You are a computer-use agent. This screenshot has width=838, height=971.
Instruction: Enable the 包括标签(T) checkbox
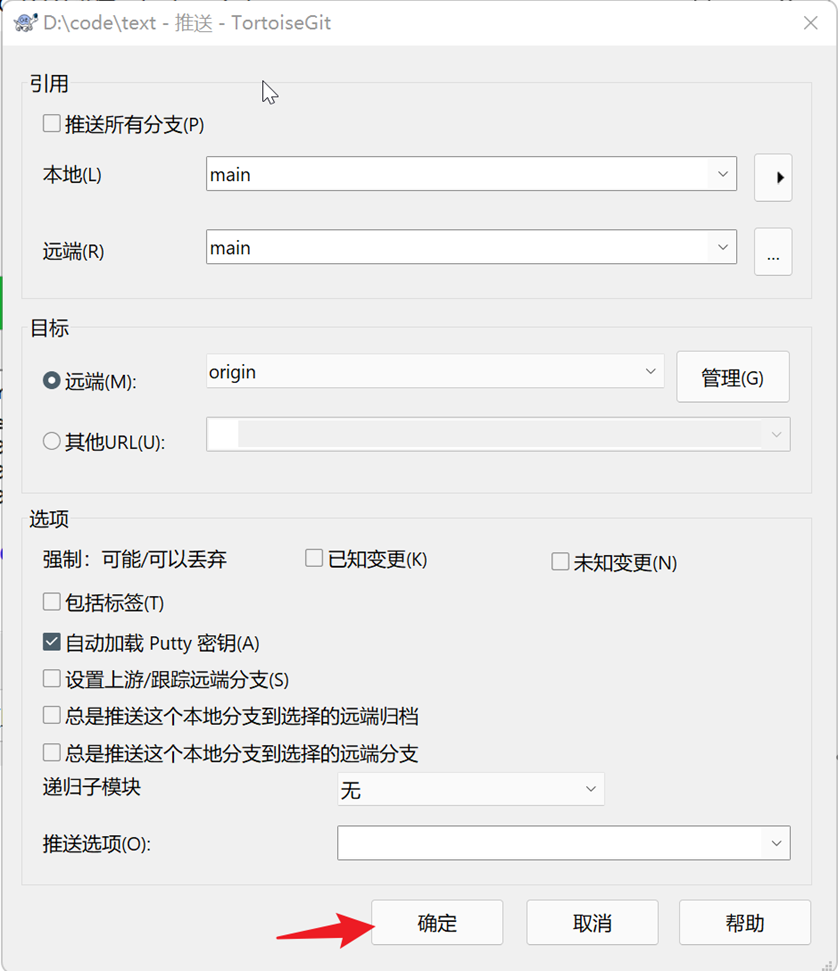click(50, 602)
